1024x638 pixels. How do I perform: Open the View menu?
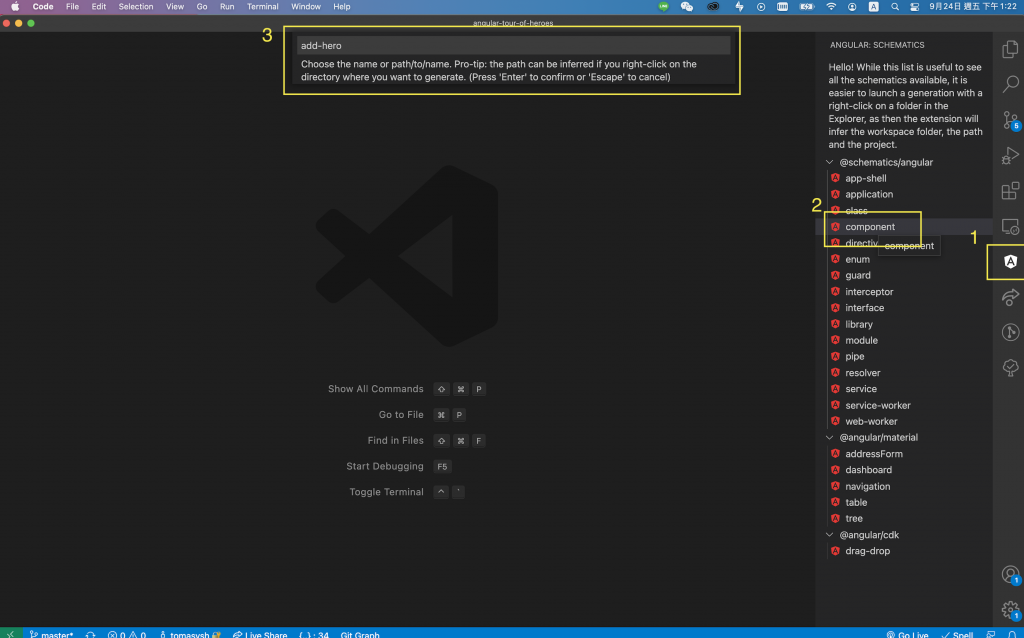tap(175, 7)
